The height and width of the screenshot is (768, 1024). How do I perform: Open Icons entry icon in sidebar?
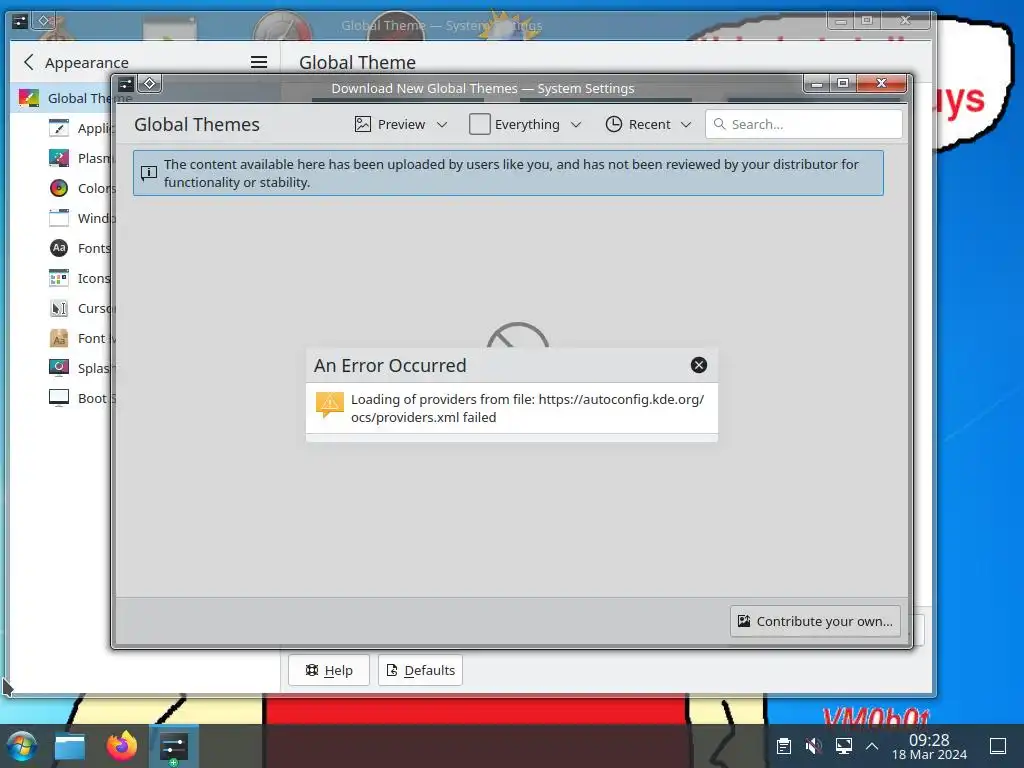click(59, 278)
